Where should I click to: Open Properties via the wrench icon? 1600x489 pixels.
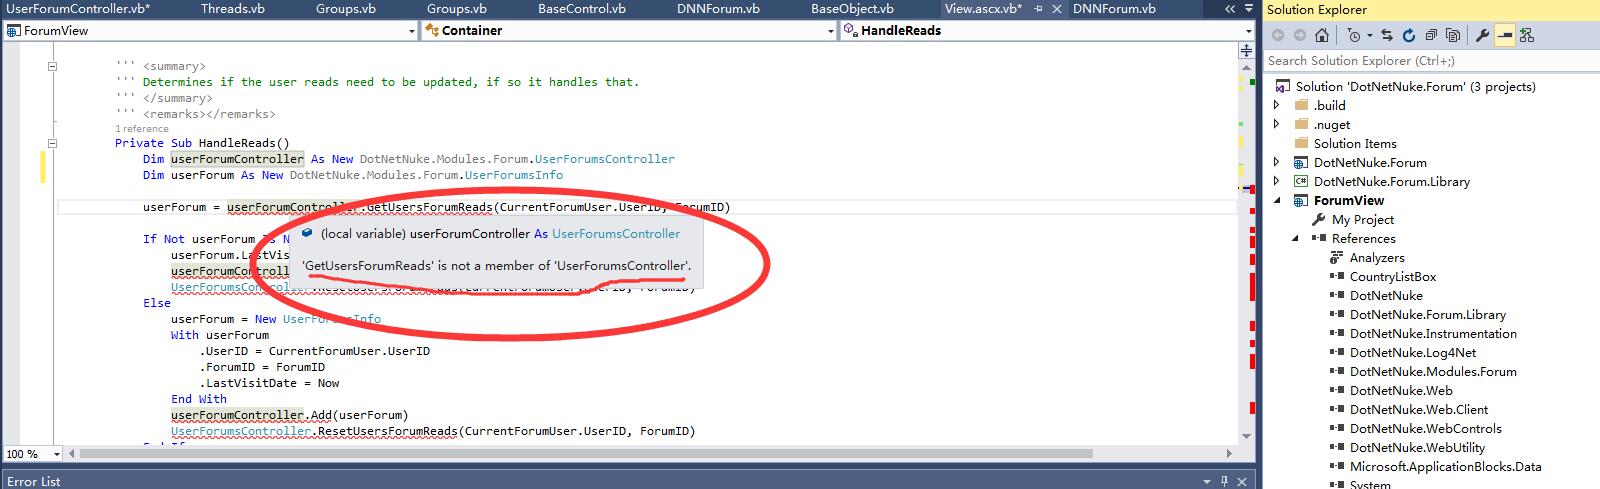[x=1482, y=35]
